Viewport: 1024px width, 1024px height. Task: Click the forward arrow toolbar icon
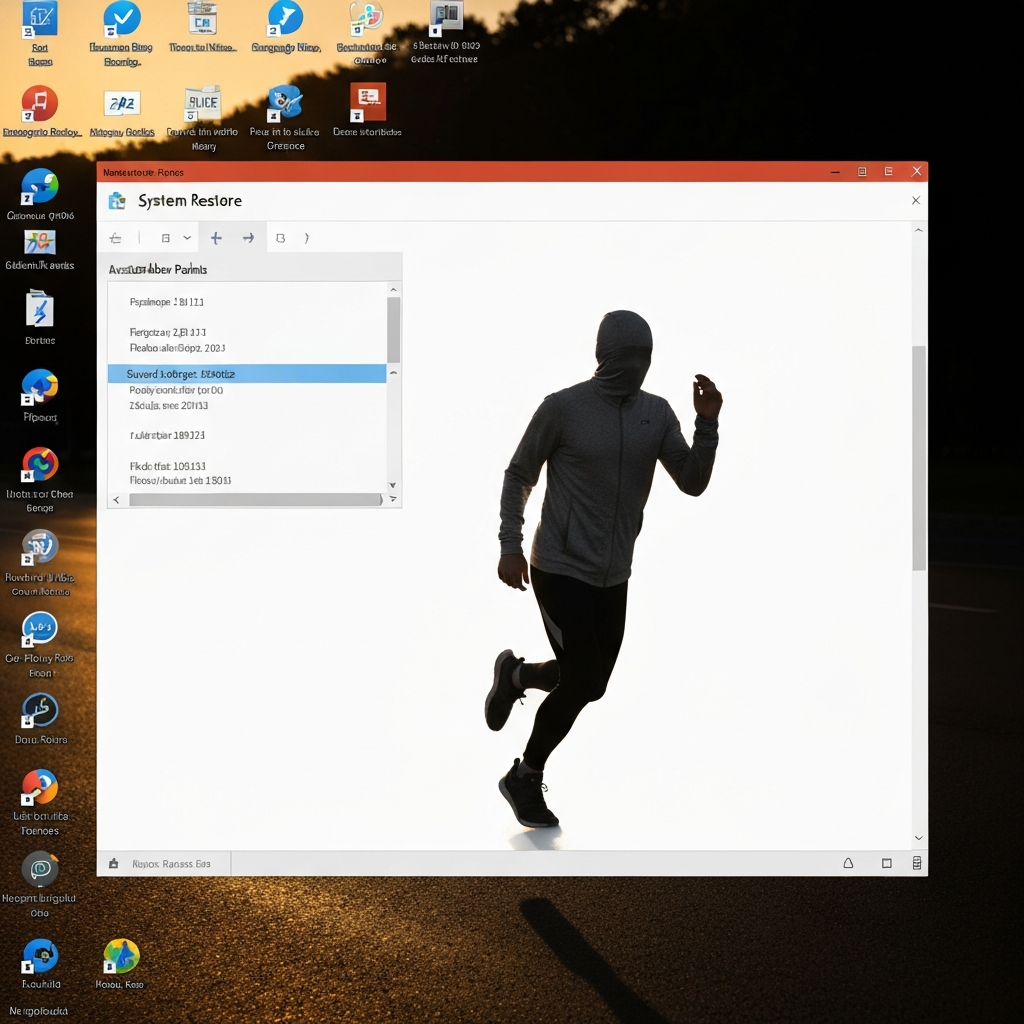tap(247, 237)
